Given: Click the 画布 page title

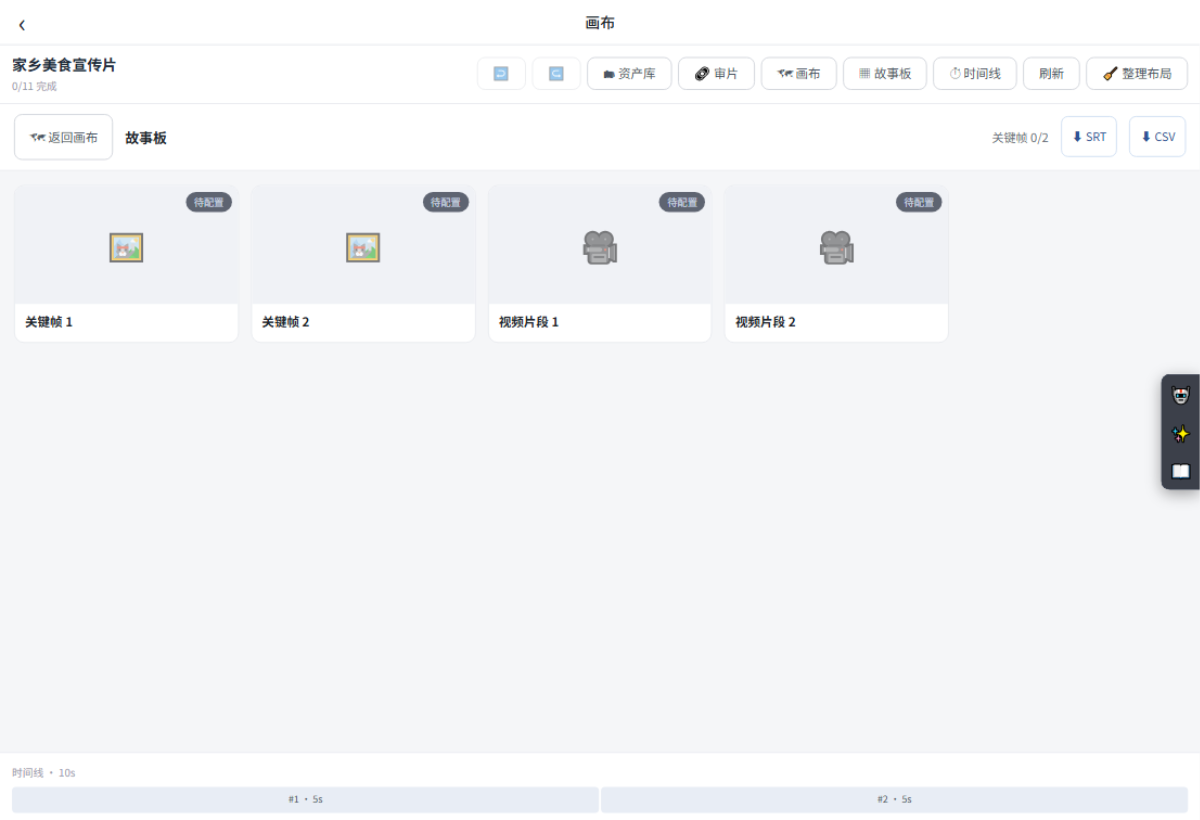Looking at the screenshot, I should click(x=600, y=23).
